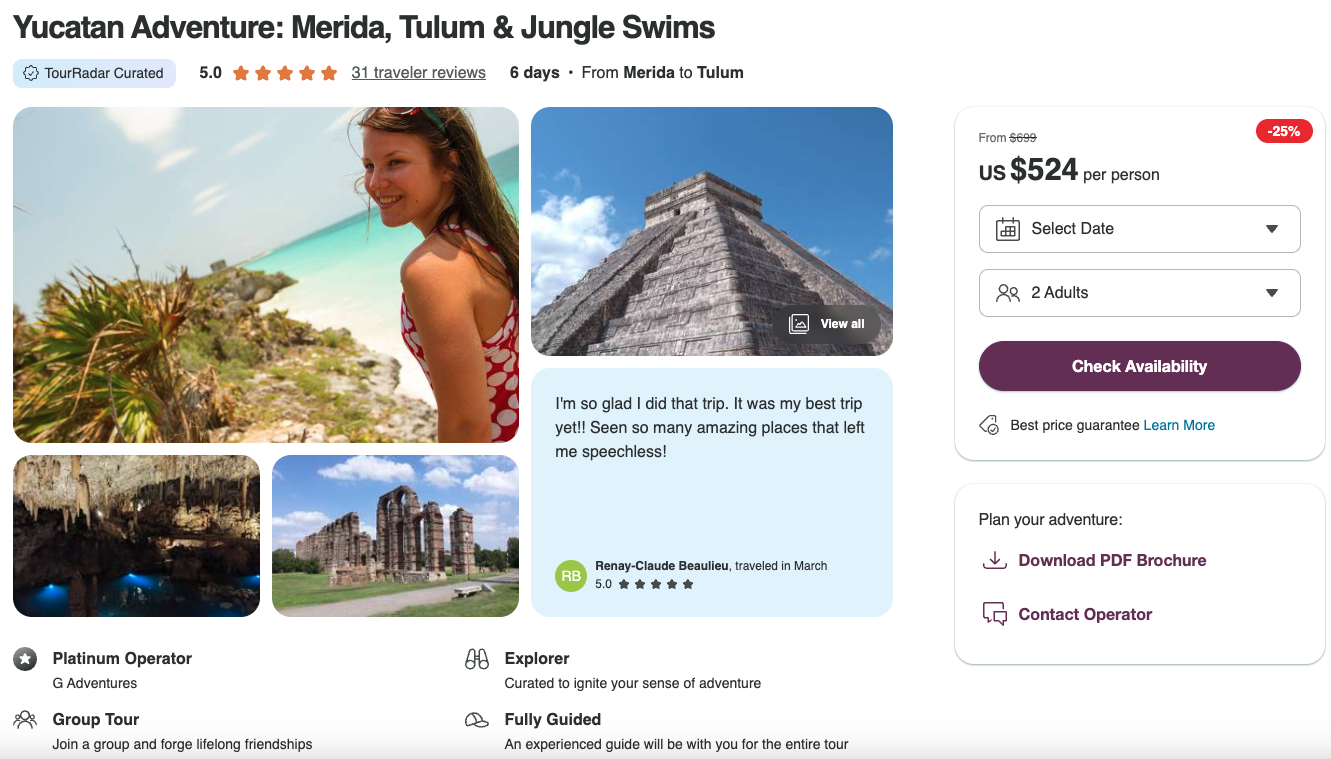Click View all photos button
Viewport: 1331px width, 759px height.
(828, 324)
